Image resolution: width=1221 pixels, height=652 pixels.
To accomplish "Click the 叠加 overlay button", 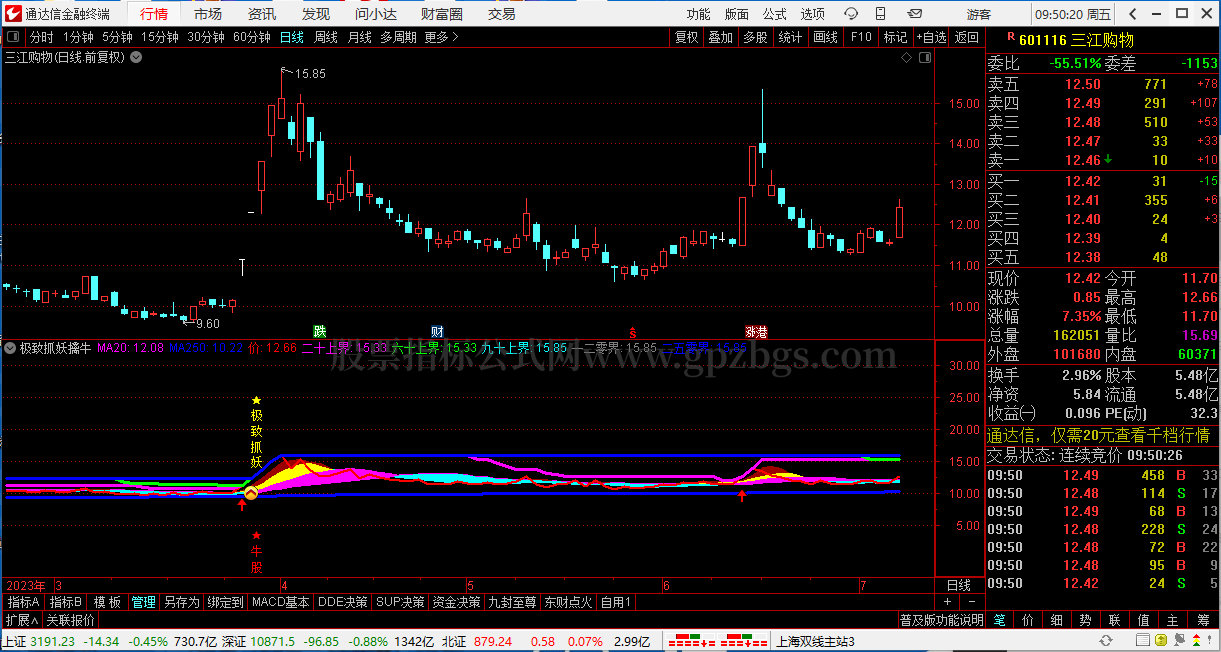I will [720, 37].
